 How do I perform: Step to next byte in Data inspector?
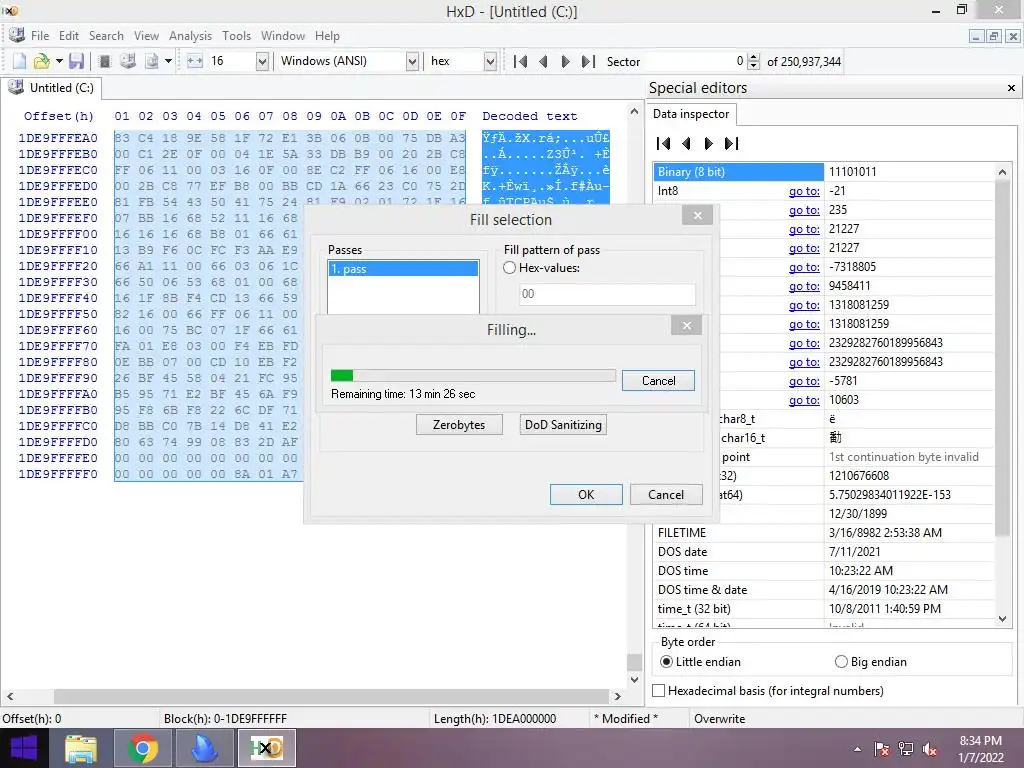(x=709, y=144)
